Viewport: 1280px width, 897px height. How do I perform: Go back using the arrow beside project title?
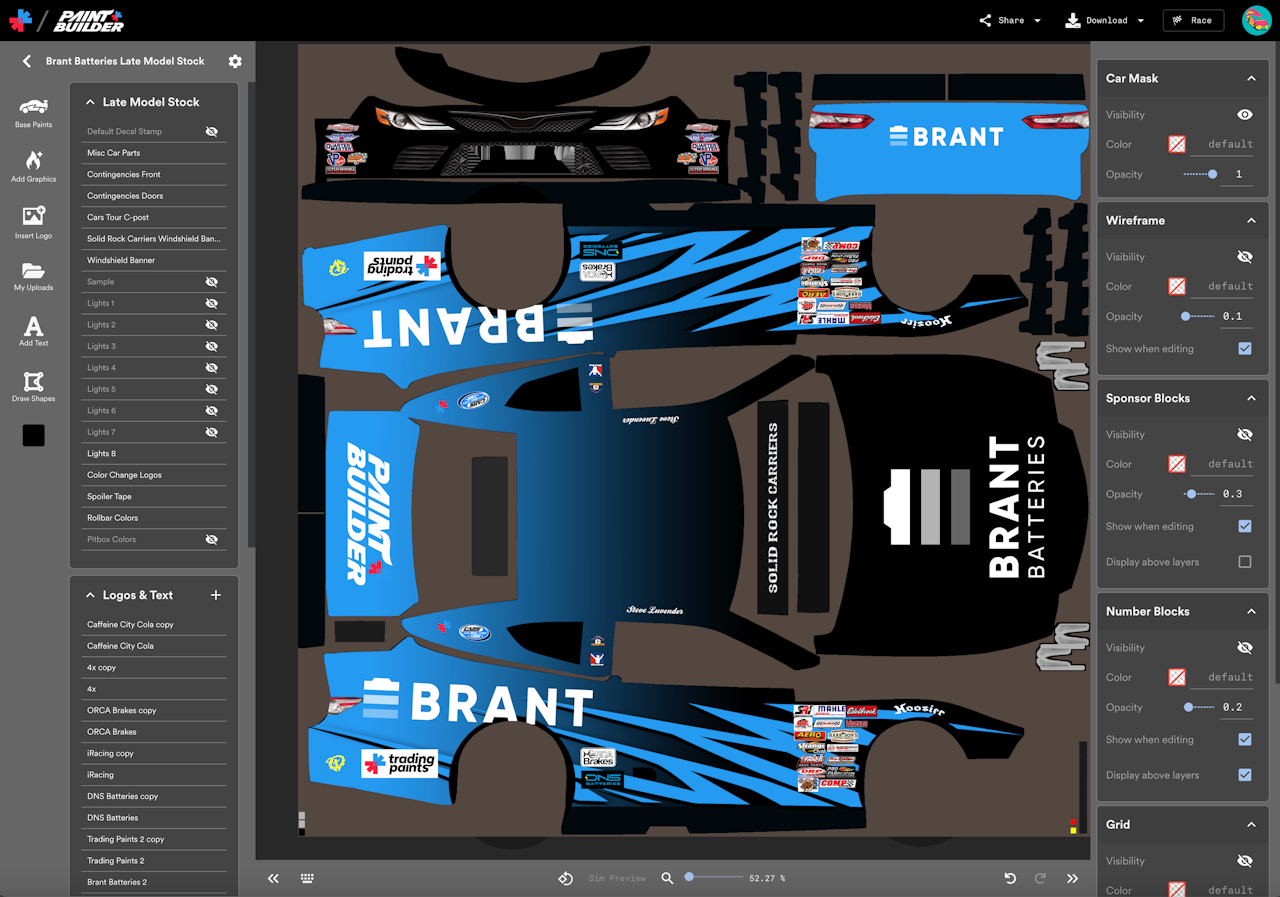(27, 61)
